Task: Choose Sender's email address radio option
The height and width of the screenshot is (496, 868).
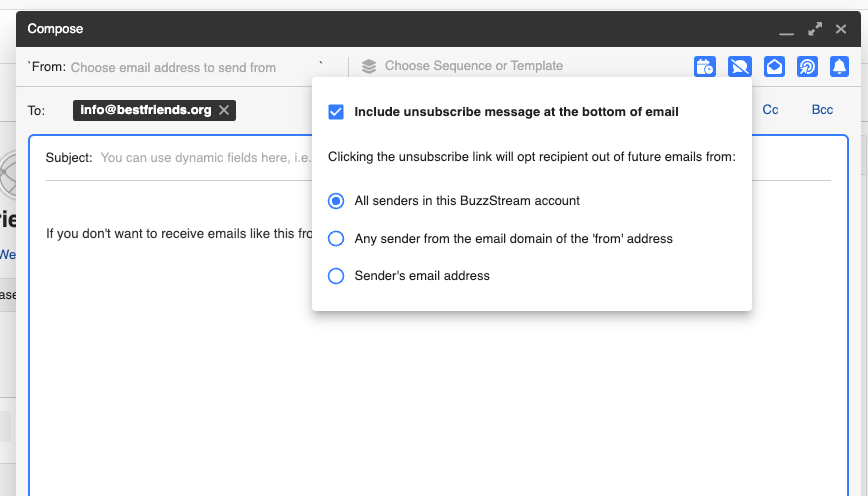Action: click(x=336, y=276)
